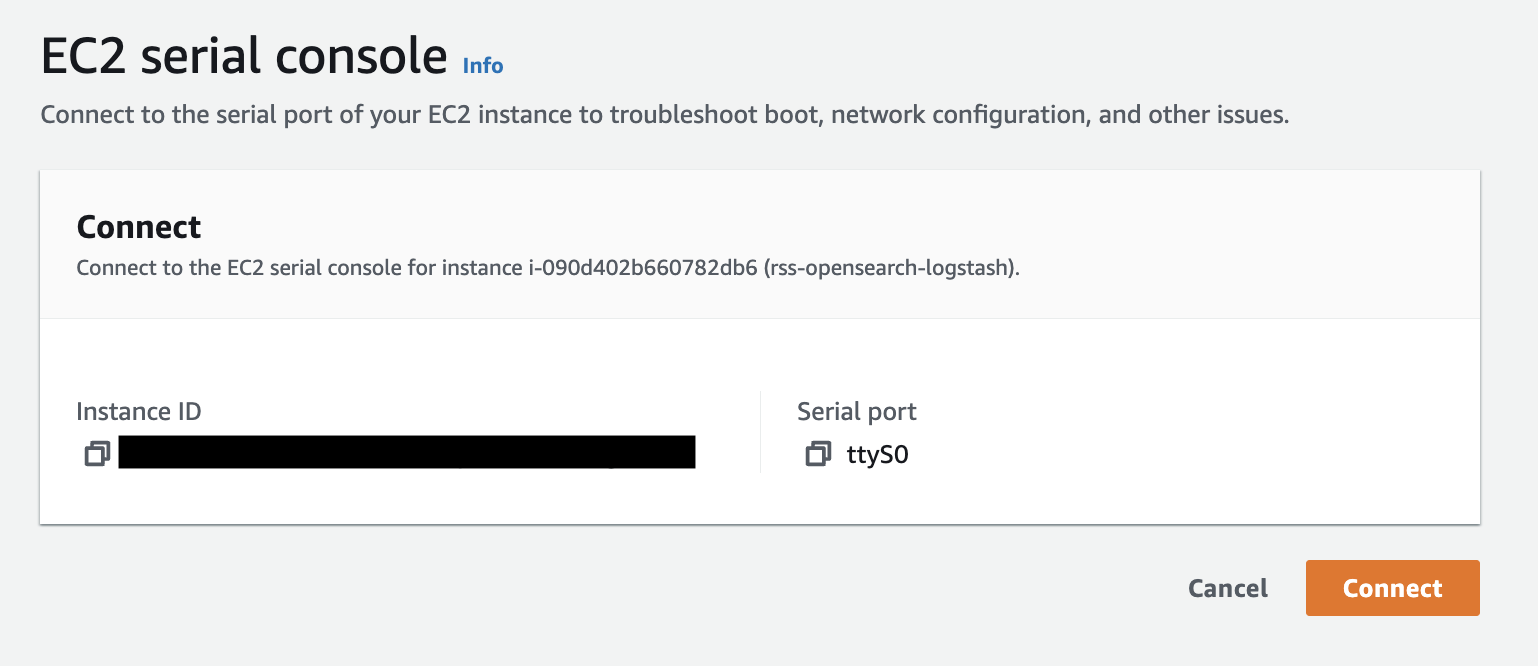Open the Info link beside the title
Image resolution: width=1538 pixels, height=666 pixels.
483,66
